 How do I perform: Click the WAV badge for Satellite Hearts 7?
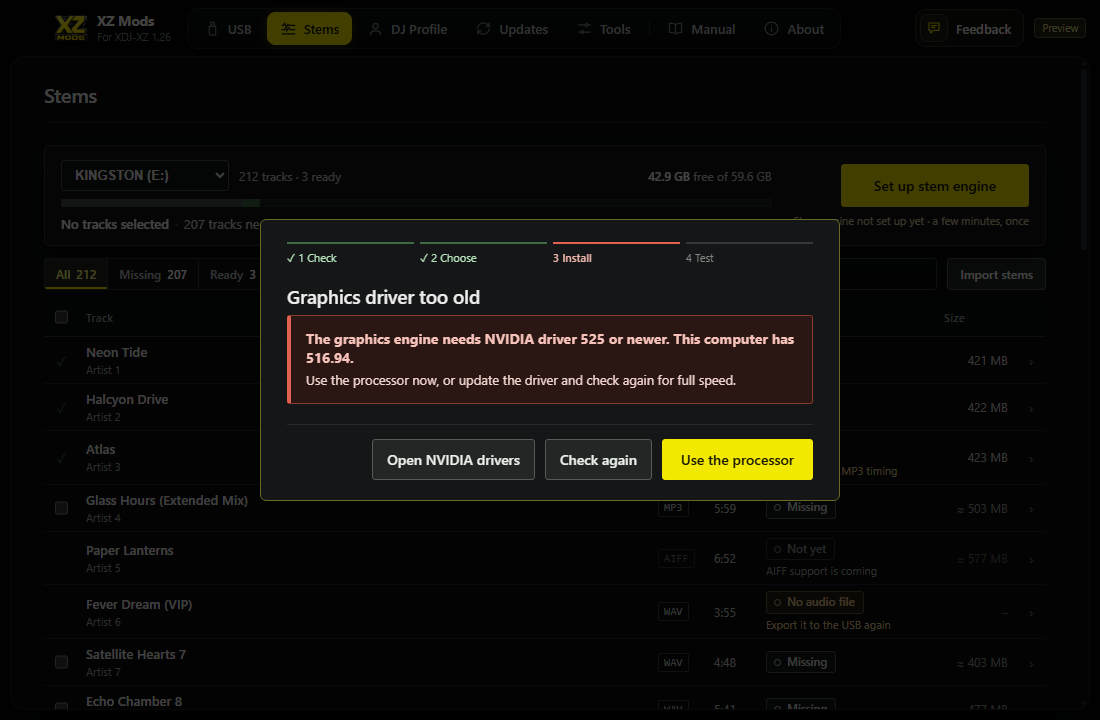pos(673,662)
